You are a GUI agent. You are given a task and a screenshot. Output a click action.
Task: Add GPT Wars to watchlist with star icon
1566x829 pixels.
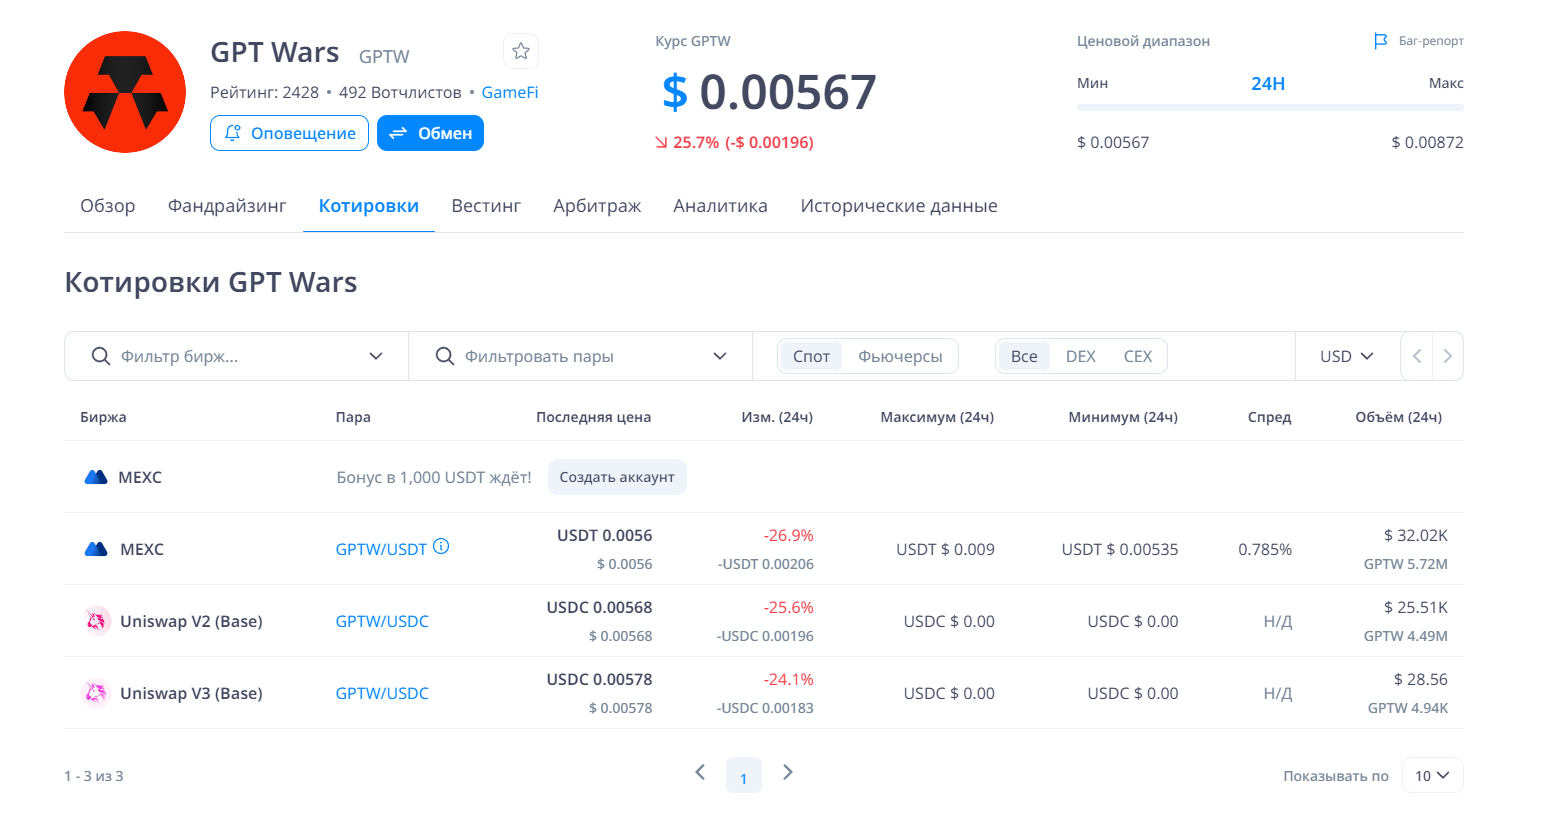point(521,51)
